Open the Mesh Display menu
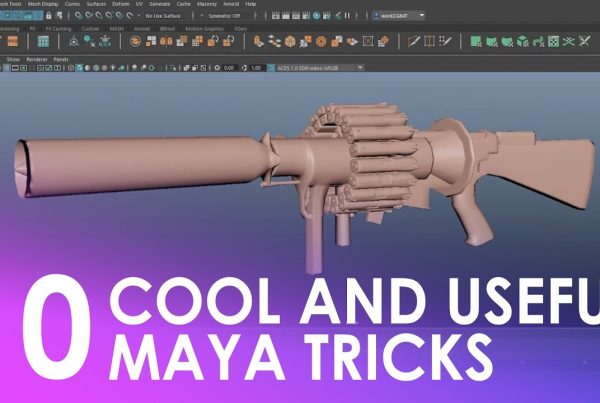The height and width of the screenshot is (403, 600). [x=43, y=4]
